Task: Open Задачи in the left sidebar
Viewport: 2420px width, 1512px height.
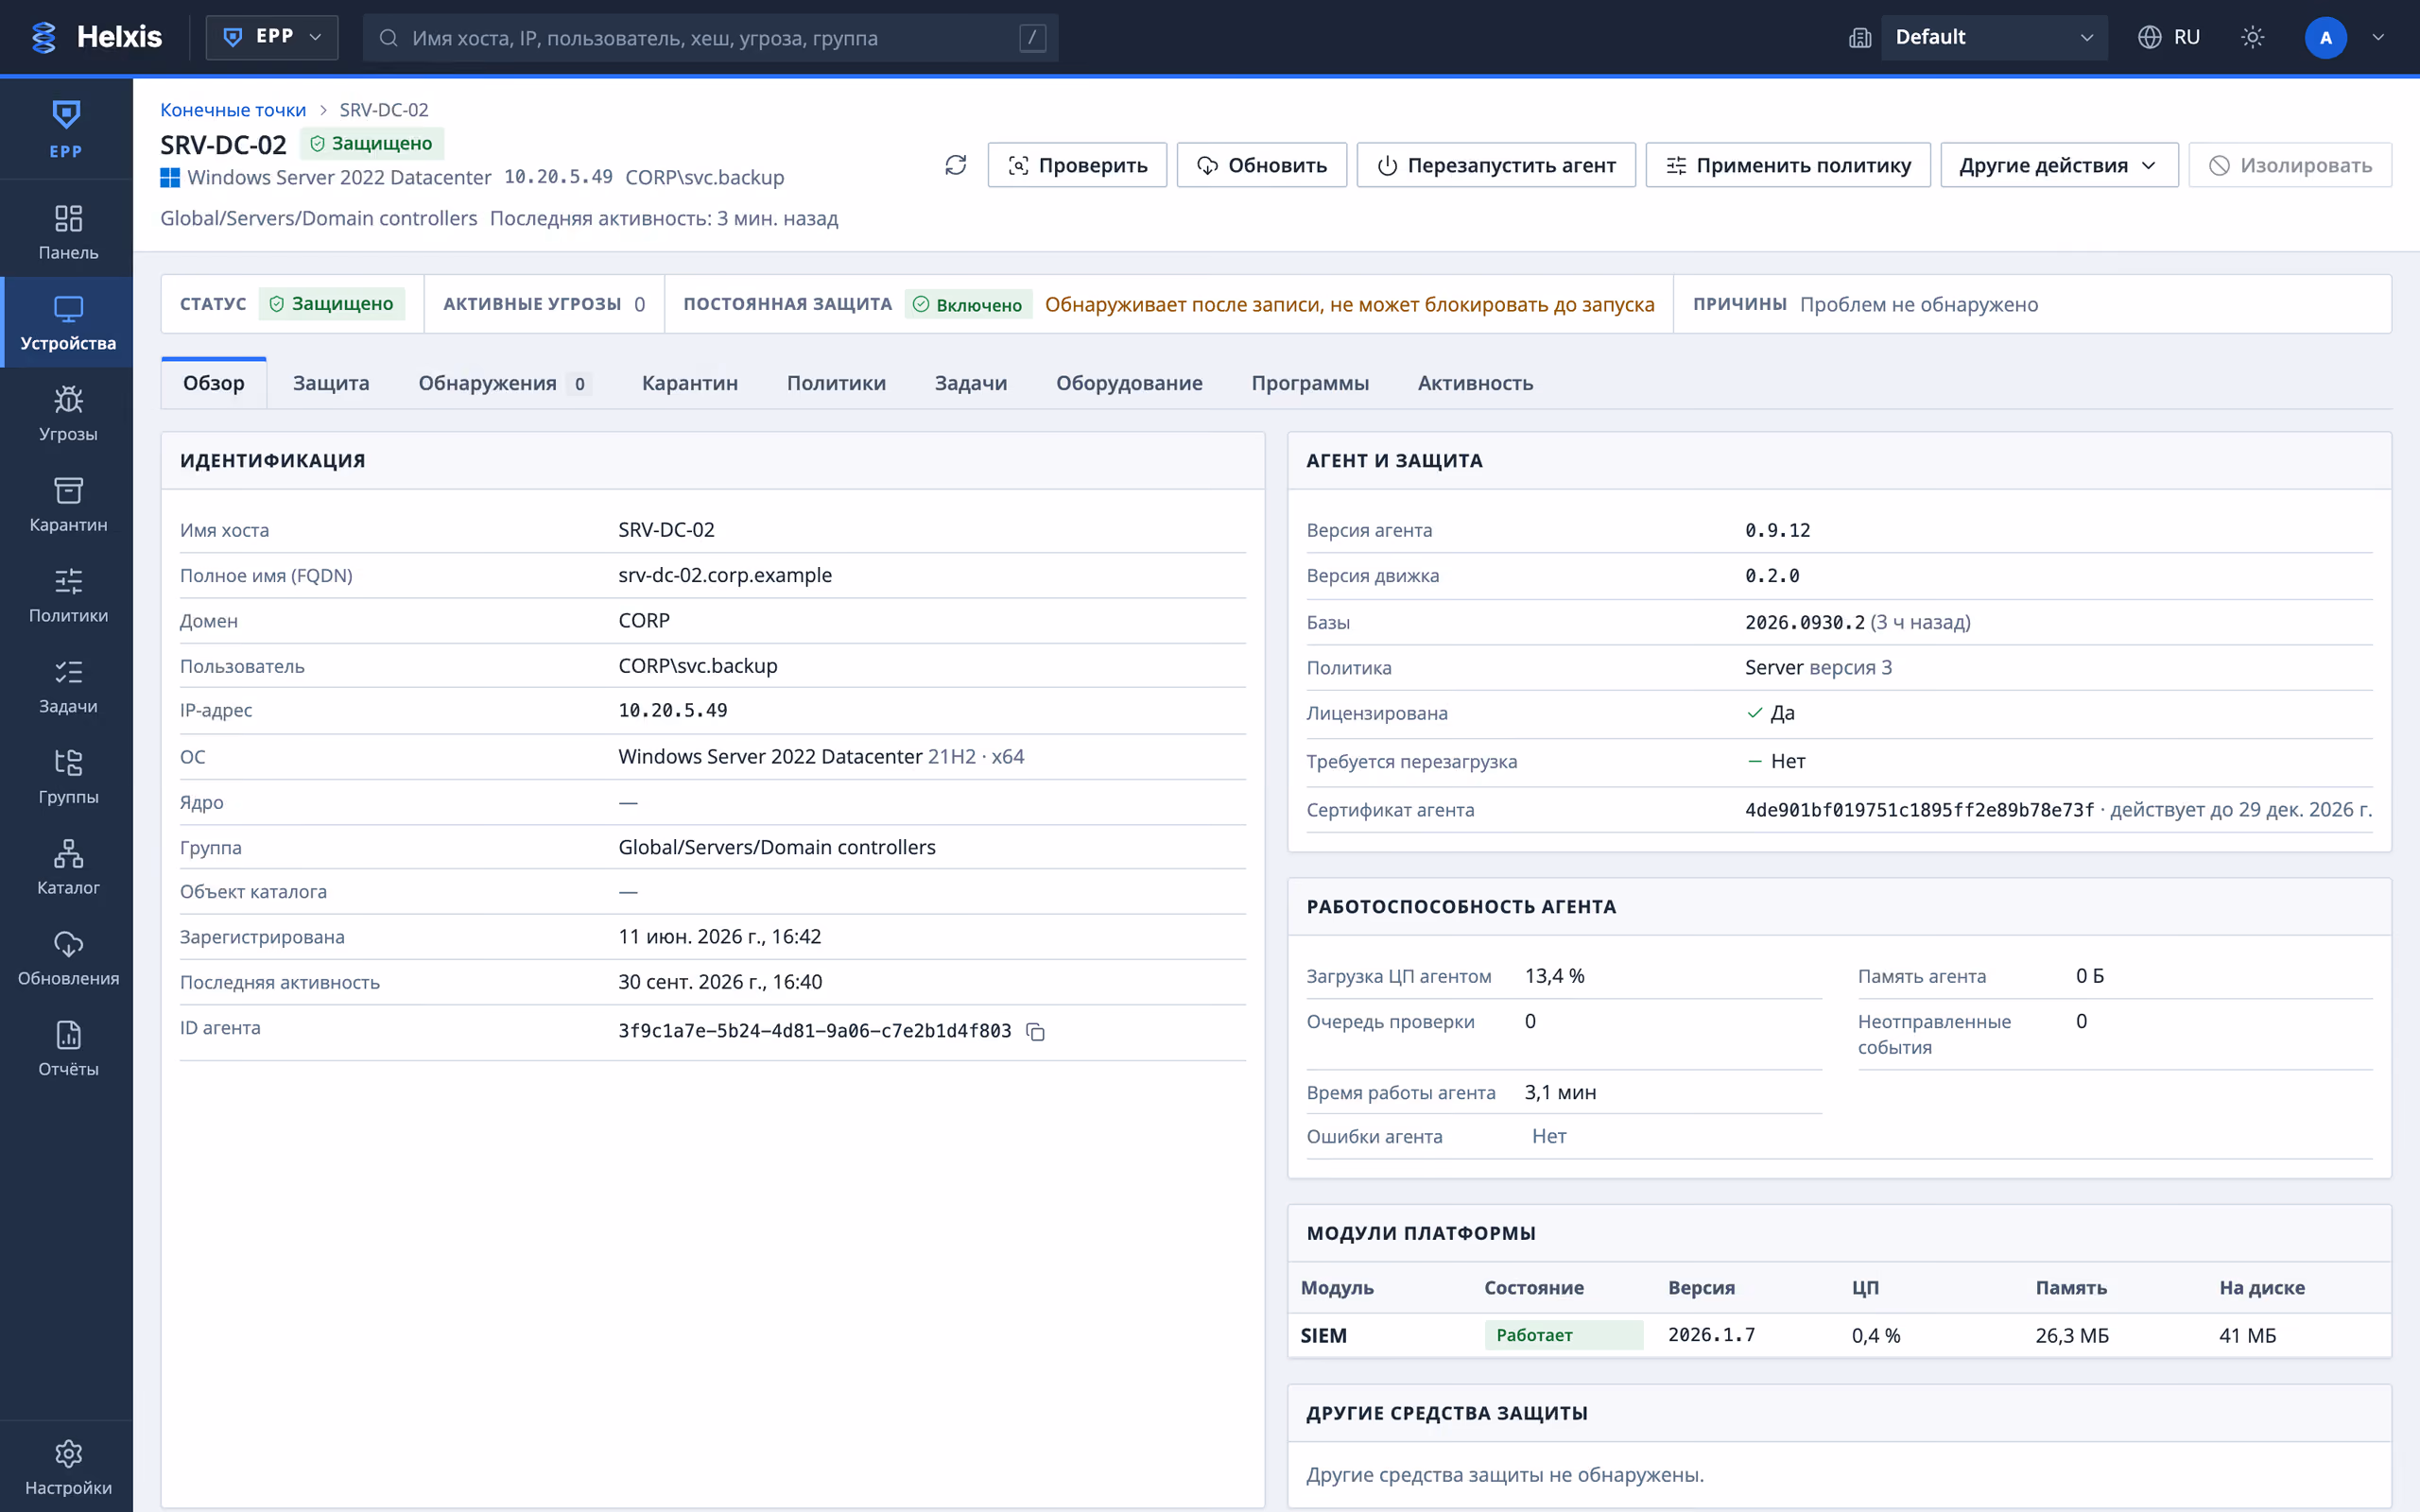Action: (x=68, y=686)
